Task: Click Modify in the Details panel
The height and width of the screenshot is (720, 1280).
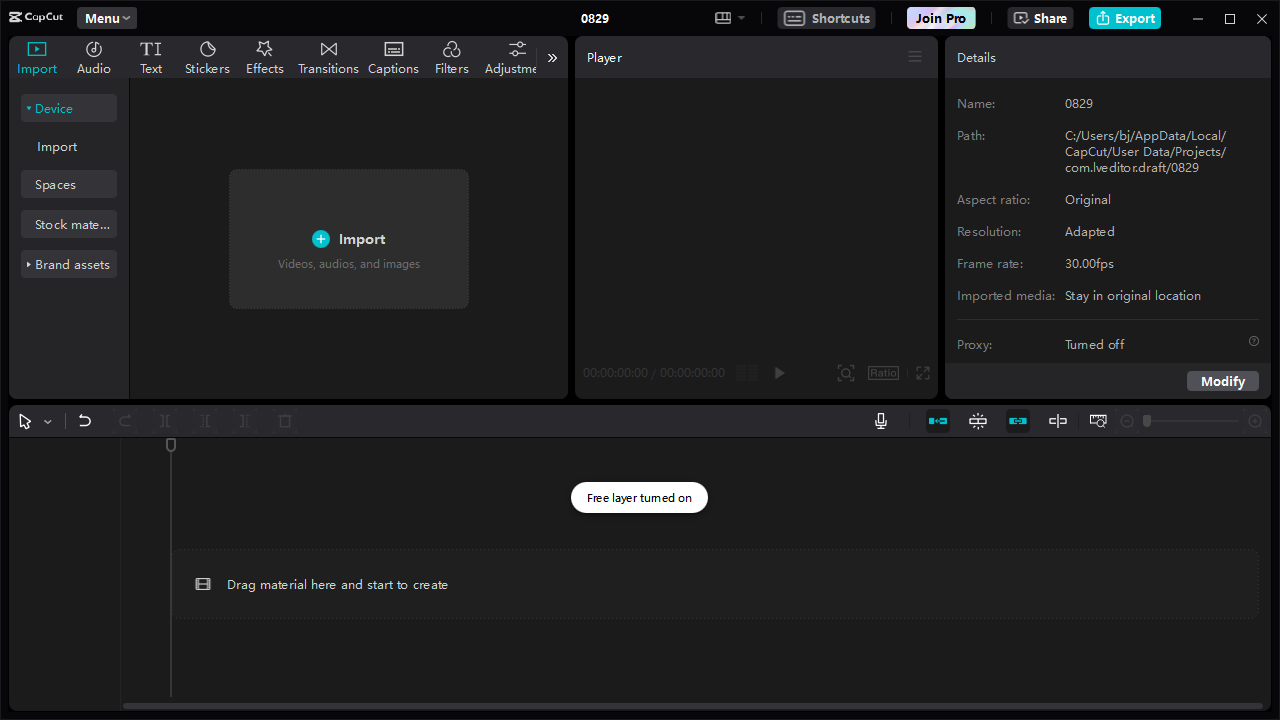Action: coord(1222,380)
